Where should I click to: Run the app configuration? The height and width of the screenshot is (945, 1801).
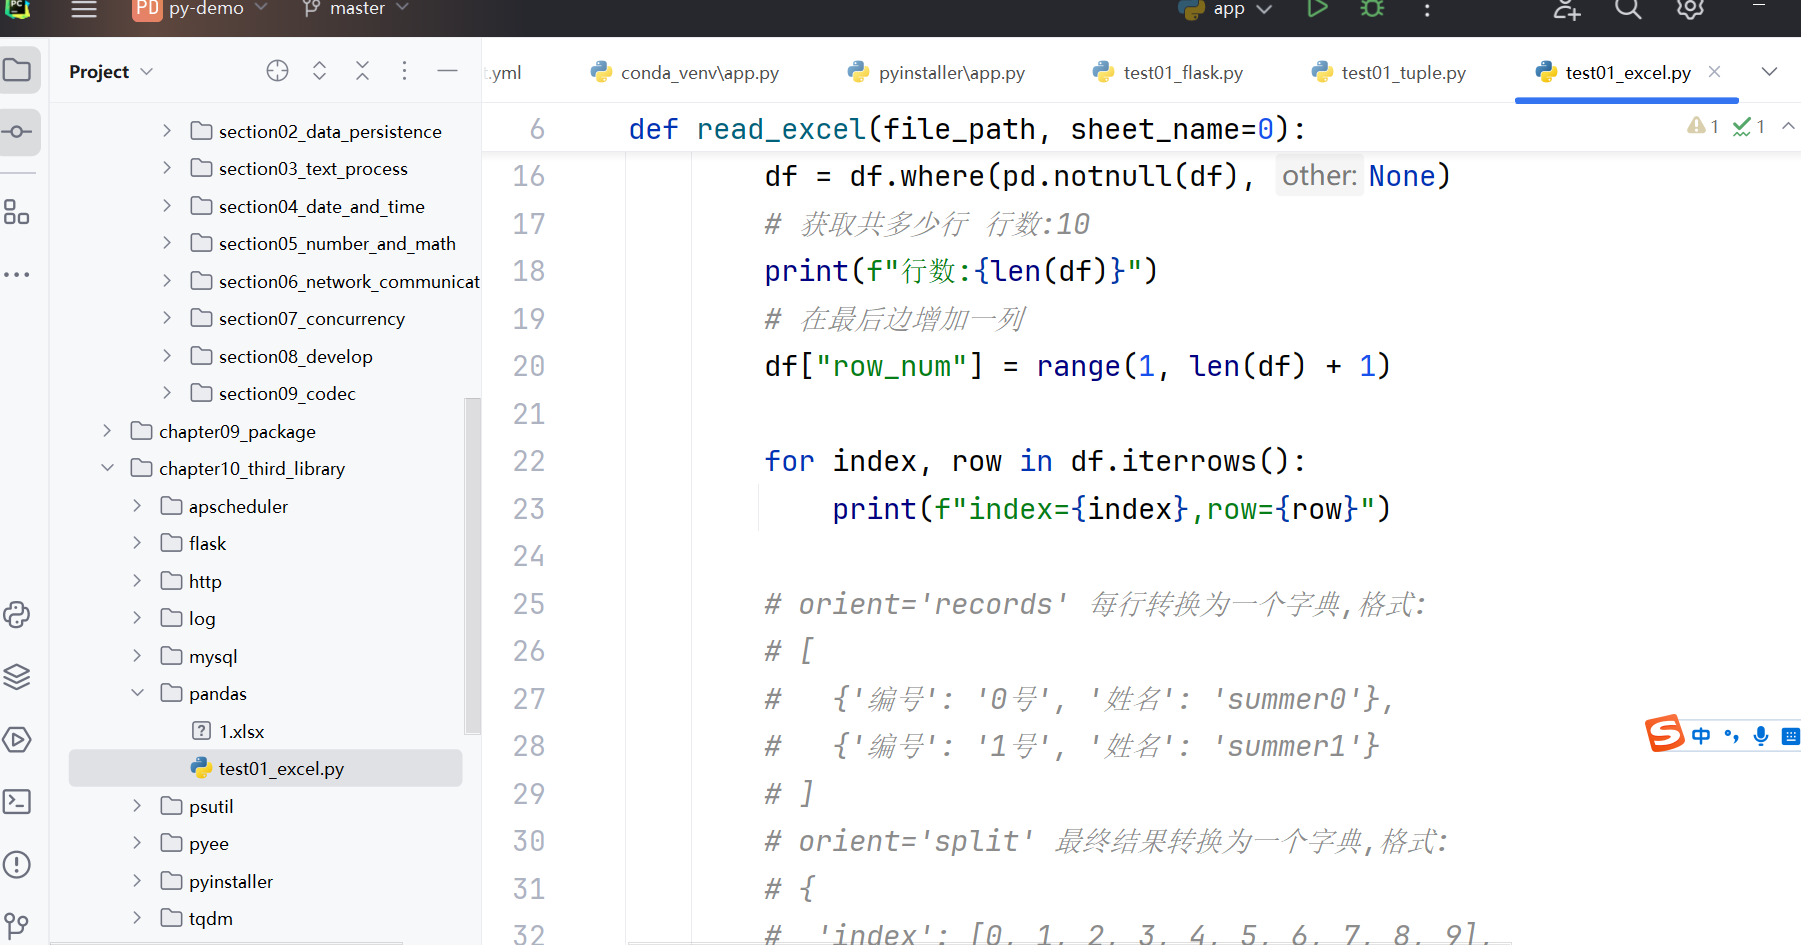(x=1317, y=9)
